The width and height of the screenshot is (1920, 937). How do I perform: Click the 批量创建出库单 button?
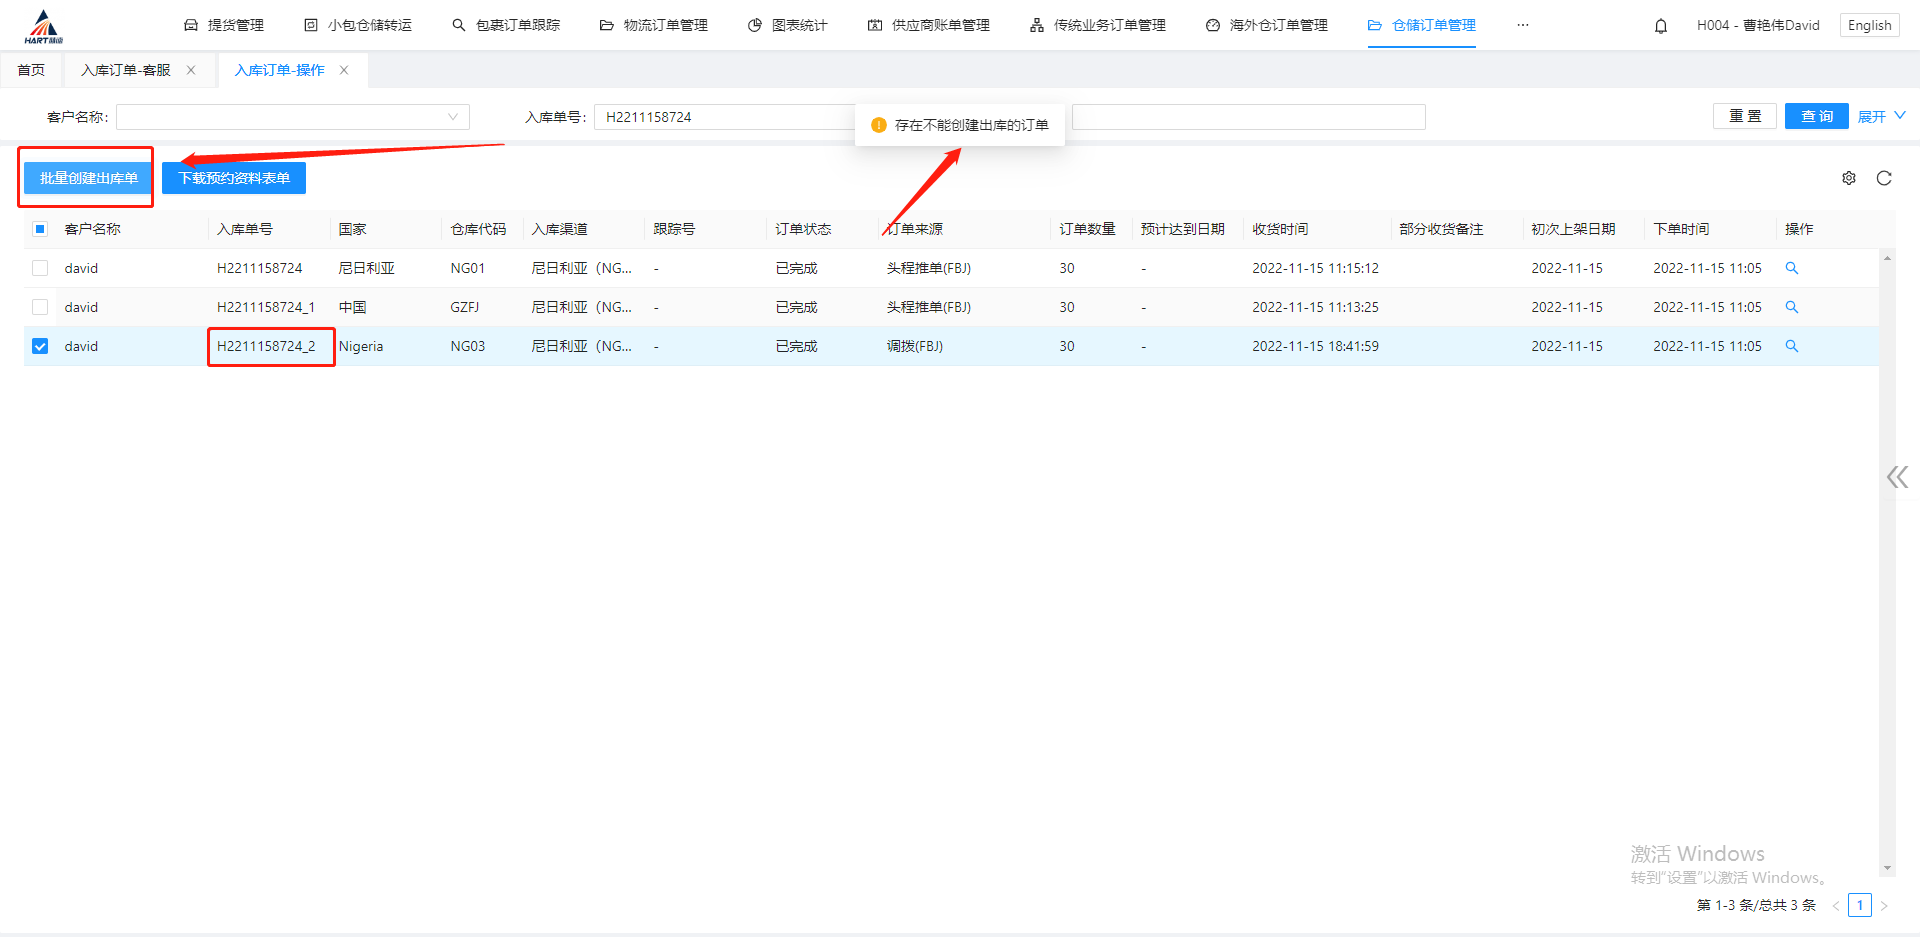(x=88, y=178)
